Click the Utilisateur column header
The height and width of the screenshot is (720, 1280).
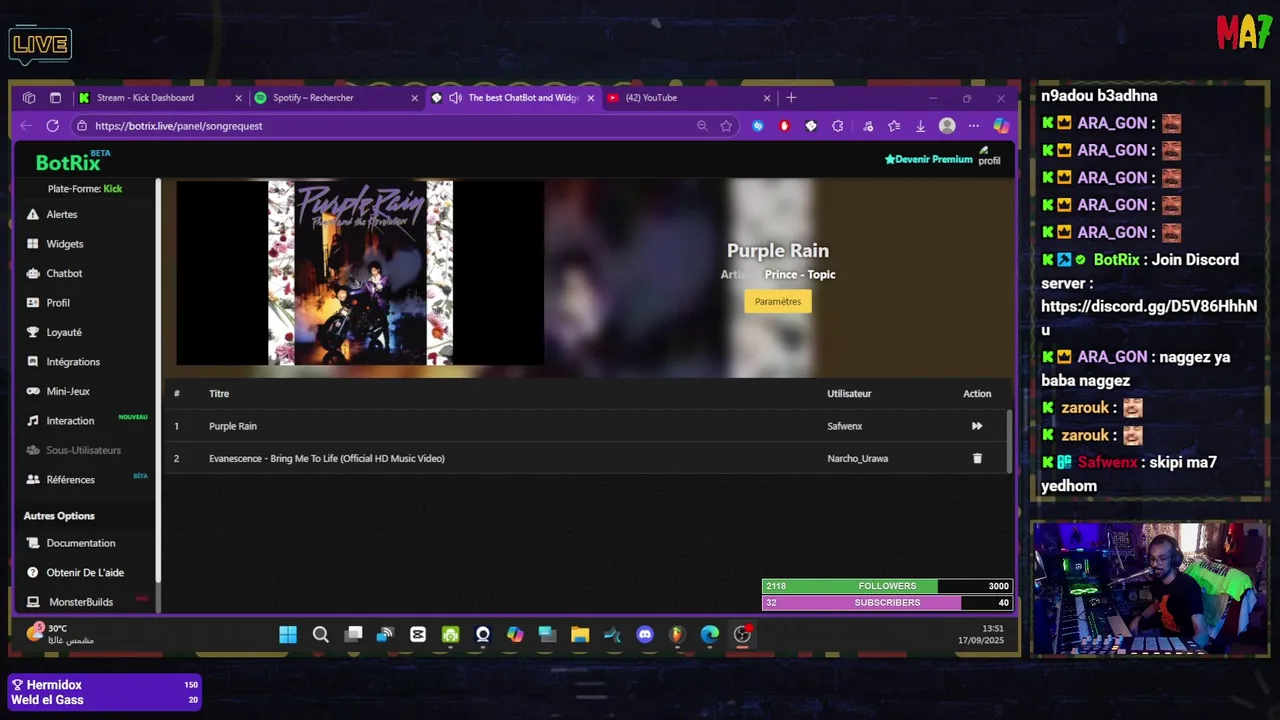pyautogui.click(x=849, y=394)
